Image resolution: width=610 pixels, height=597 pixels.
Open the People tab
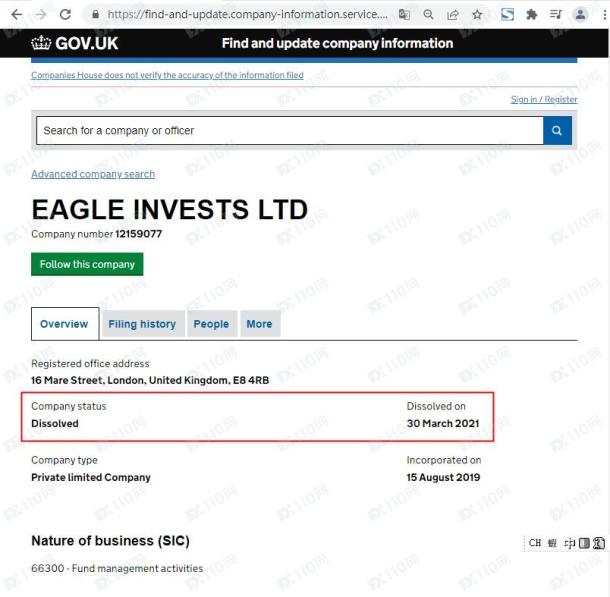(x=211, y=324)
